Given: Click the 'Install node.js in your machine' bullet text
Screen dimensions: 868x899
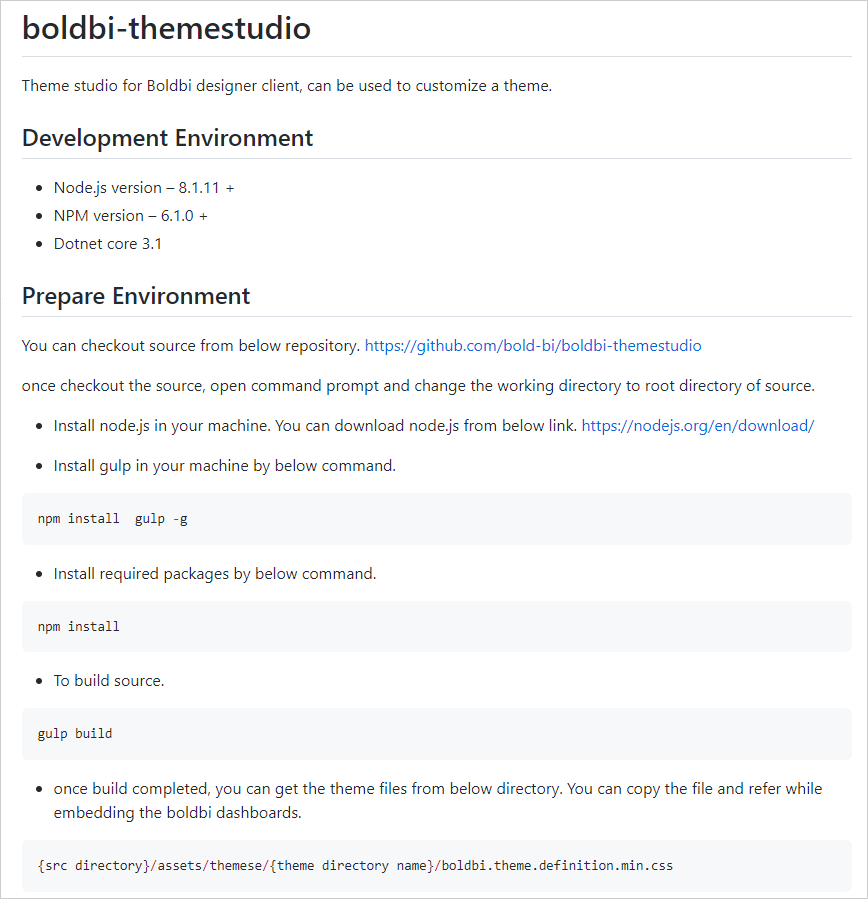Looking at the screenshot, I should point(315,425).
